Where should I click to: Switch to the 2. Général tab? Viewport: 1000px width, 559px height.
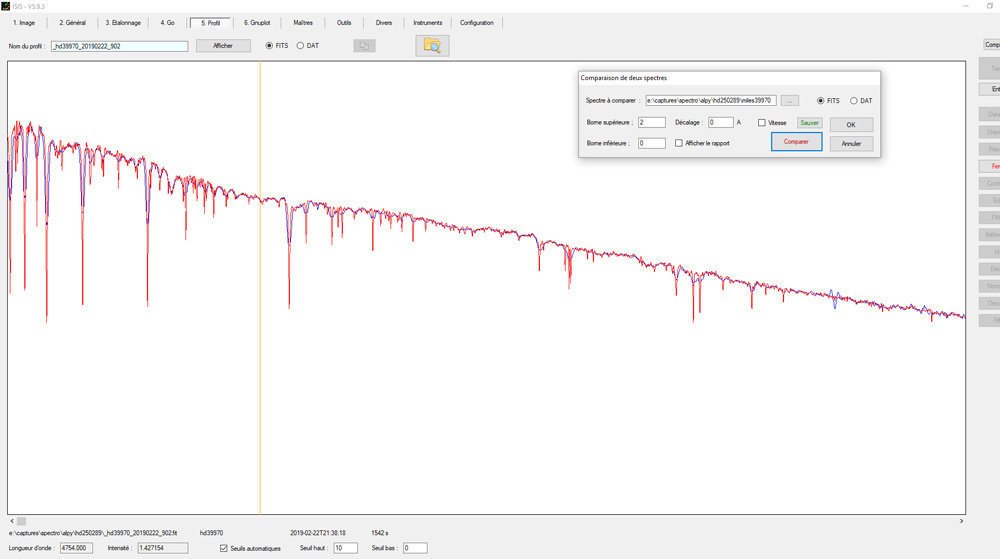[72, 23]
